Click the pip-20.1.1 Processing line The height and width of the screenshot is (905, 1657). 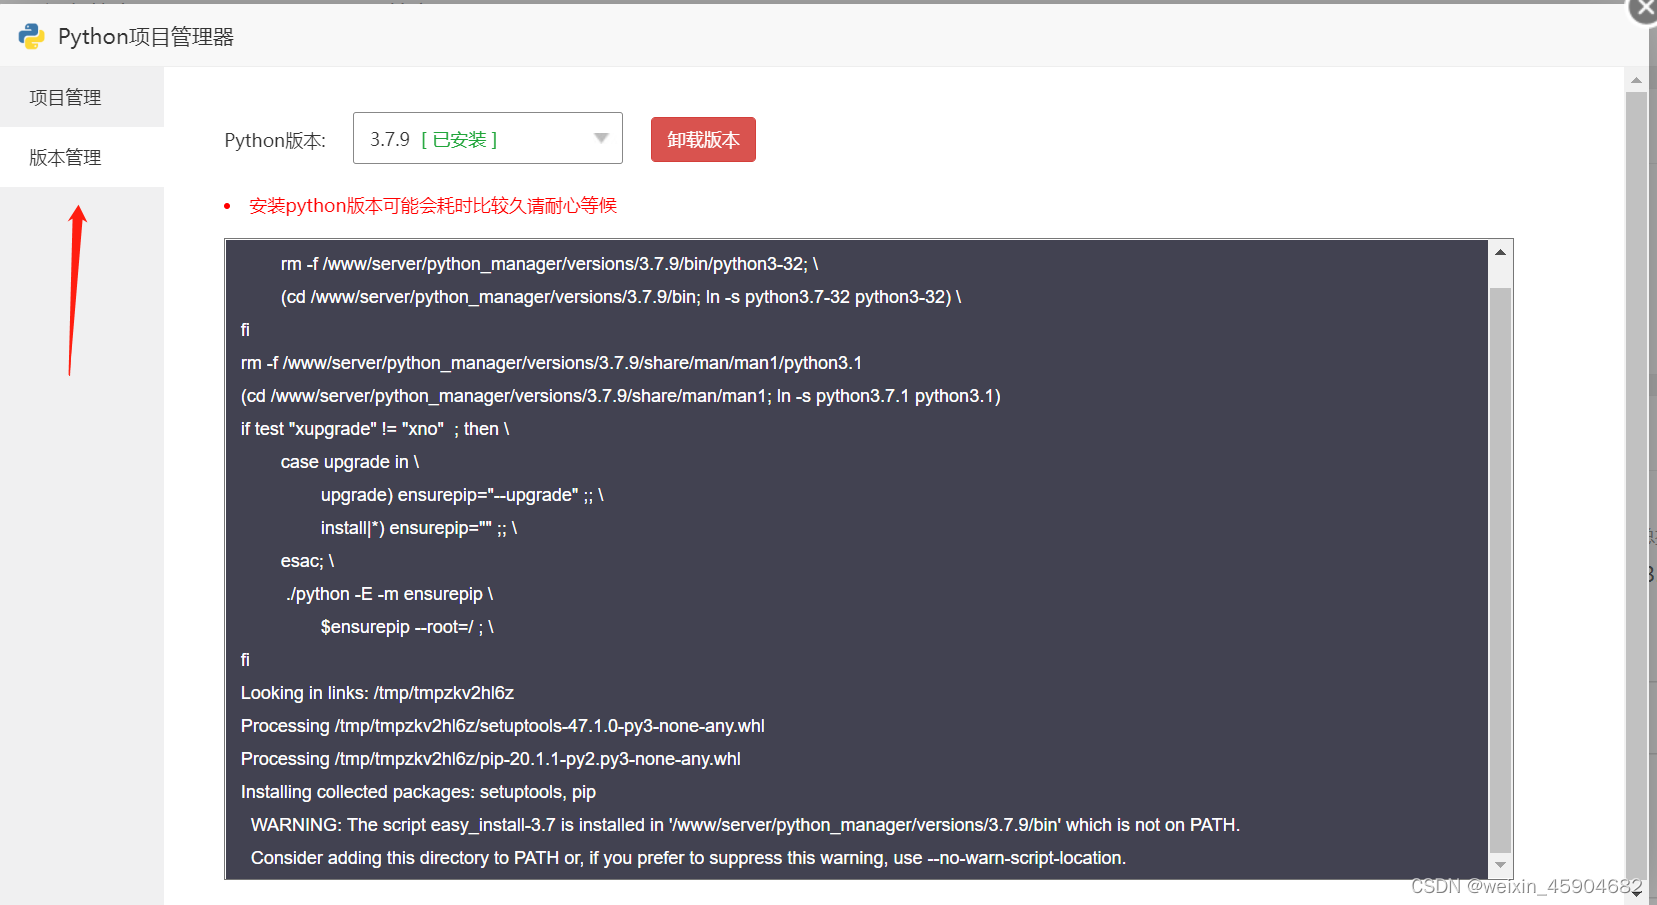coord(490,759)
